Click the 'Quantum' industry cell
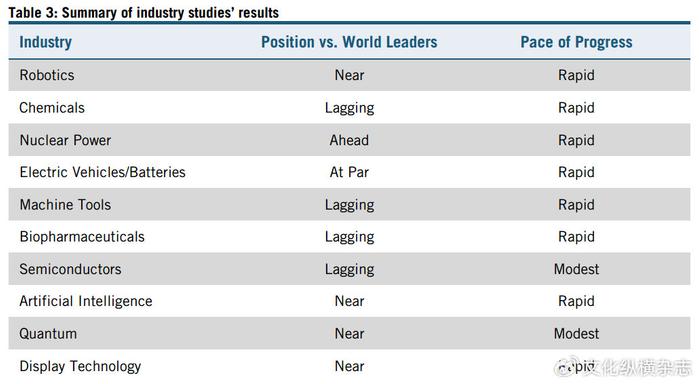Viewport: 699px width, 384px height. click(48, 334)
